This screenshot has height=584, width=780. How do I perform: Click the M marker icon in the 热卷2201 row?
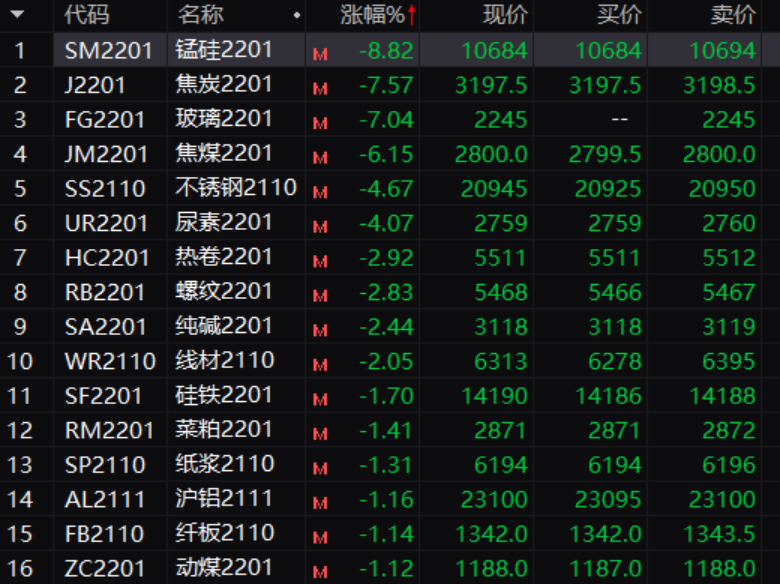(320, 262)
